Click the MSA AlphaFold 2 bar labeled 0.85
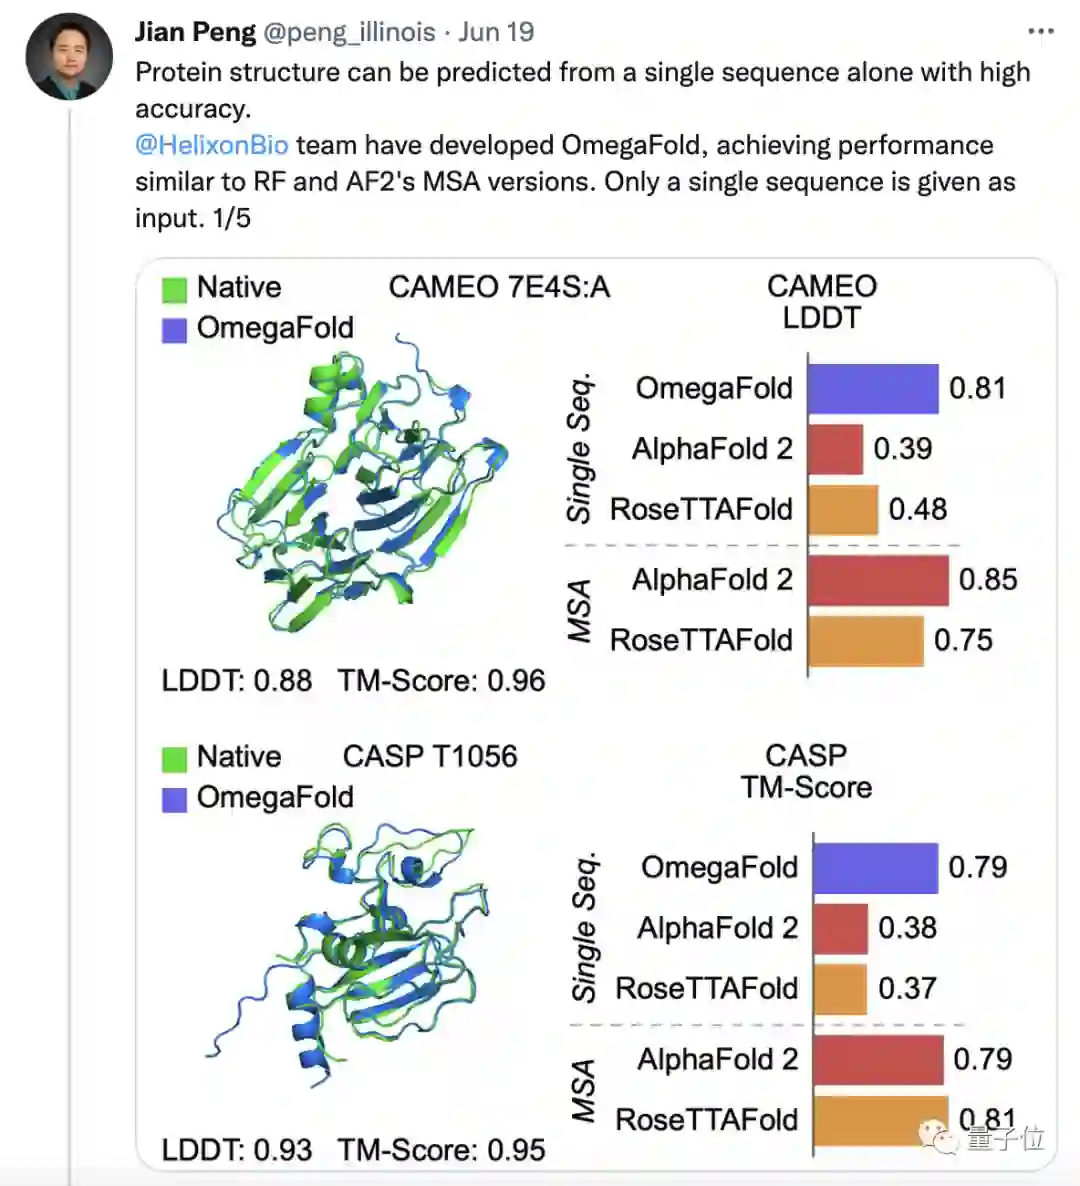Image resolution: width=1080 pixels, height=1186 pixels. [878, 580]
